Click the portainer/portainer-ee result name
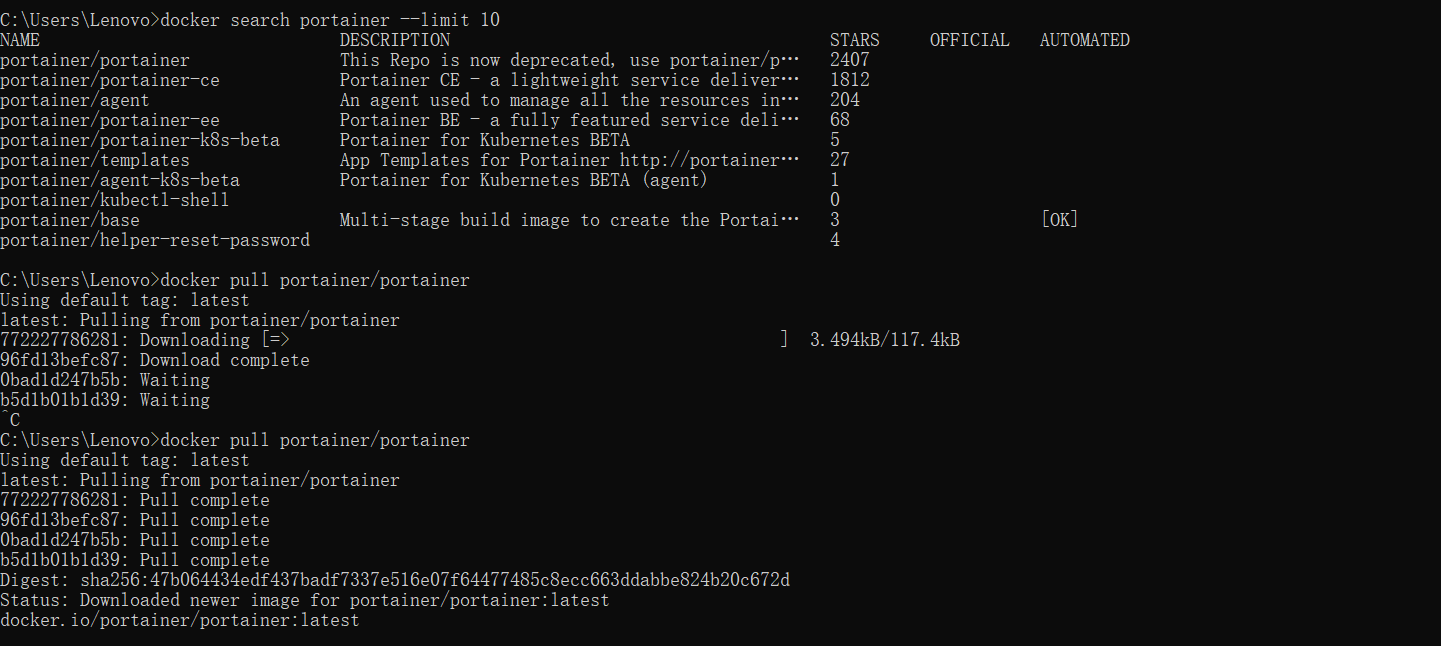1441x646 pixels. click(x=110, y=120)
